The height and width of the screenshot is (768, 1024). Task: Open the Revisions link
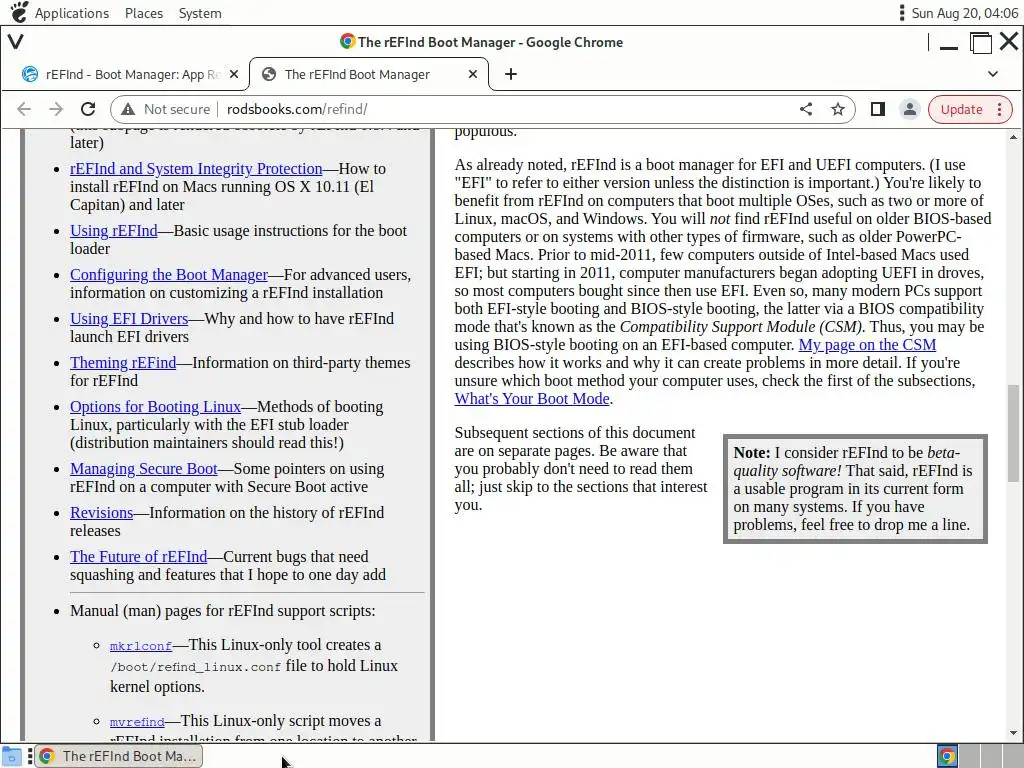(x=101, y=513)
